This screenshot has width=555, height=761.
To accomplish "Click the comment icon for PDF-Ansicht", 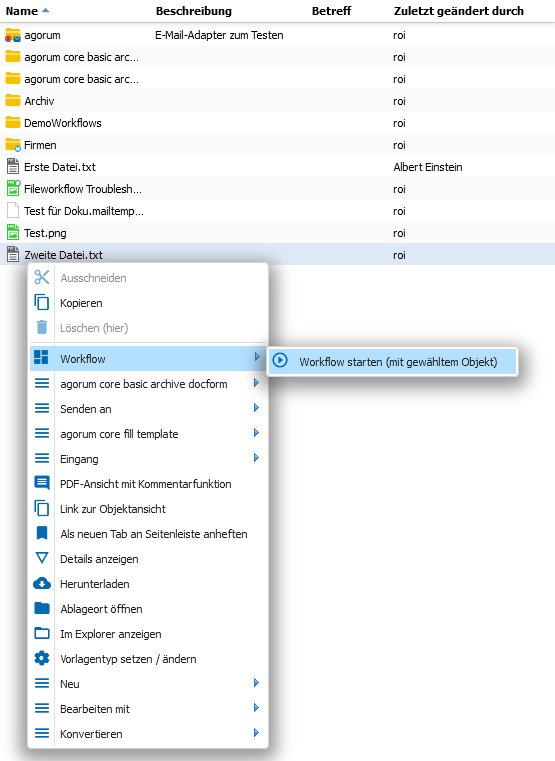I will (42, 483).
